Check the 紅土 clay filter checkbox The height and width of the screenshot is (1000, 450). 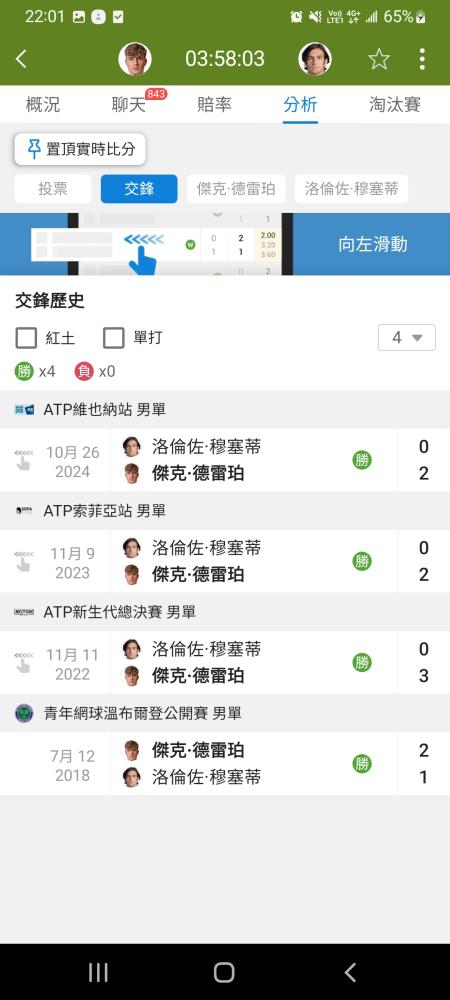point(26,338)
